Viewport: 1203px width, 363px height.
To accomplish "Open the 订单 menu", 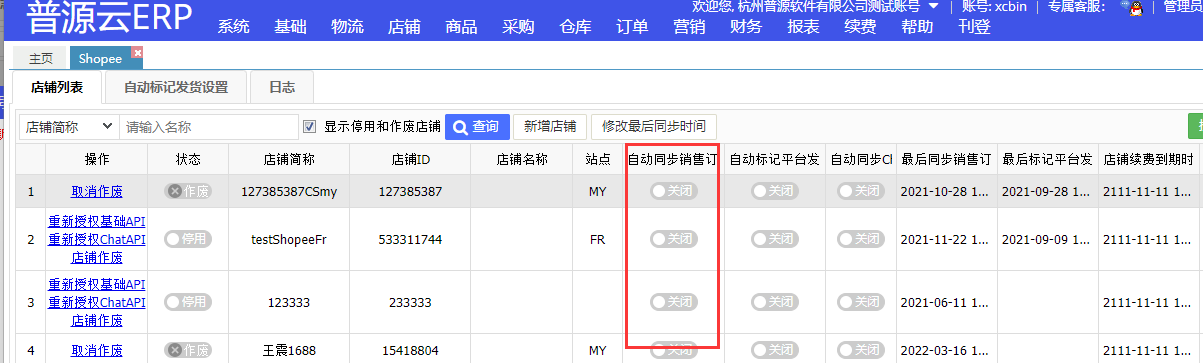I will tap(632, 27).
